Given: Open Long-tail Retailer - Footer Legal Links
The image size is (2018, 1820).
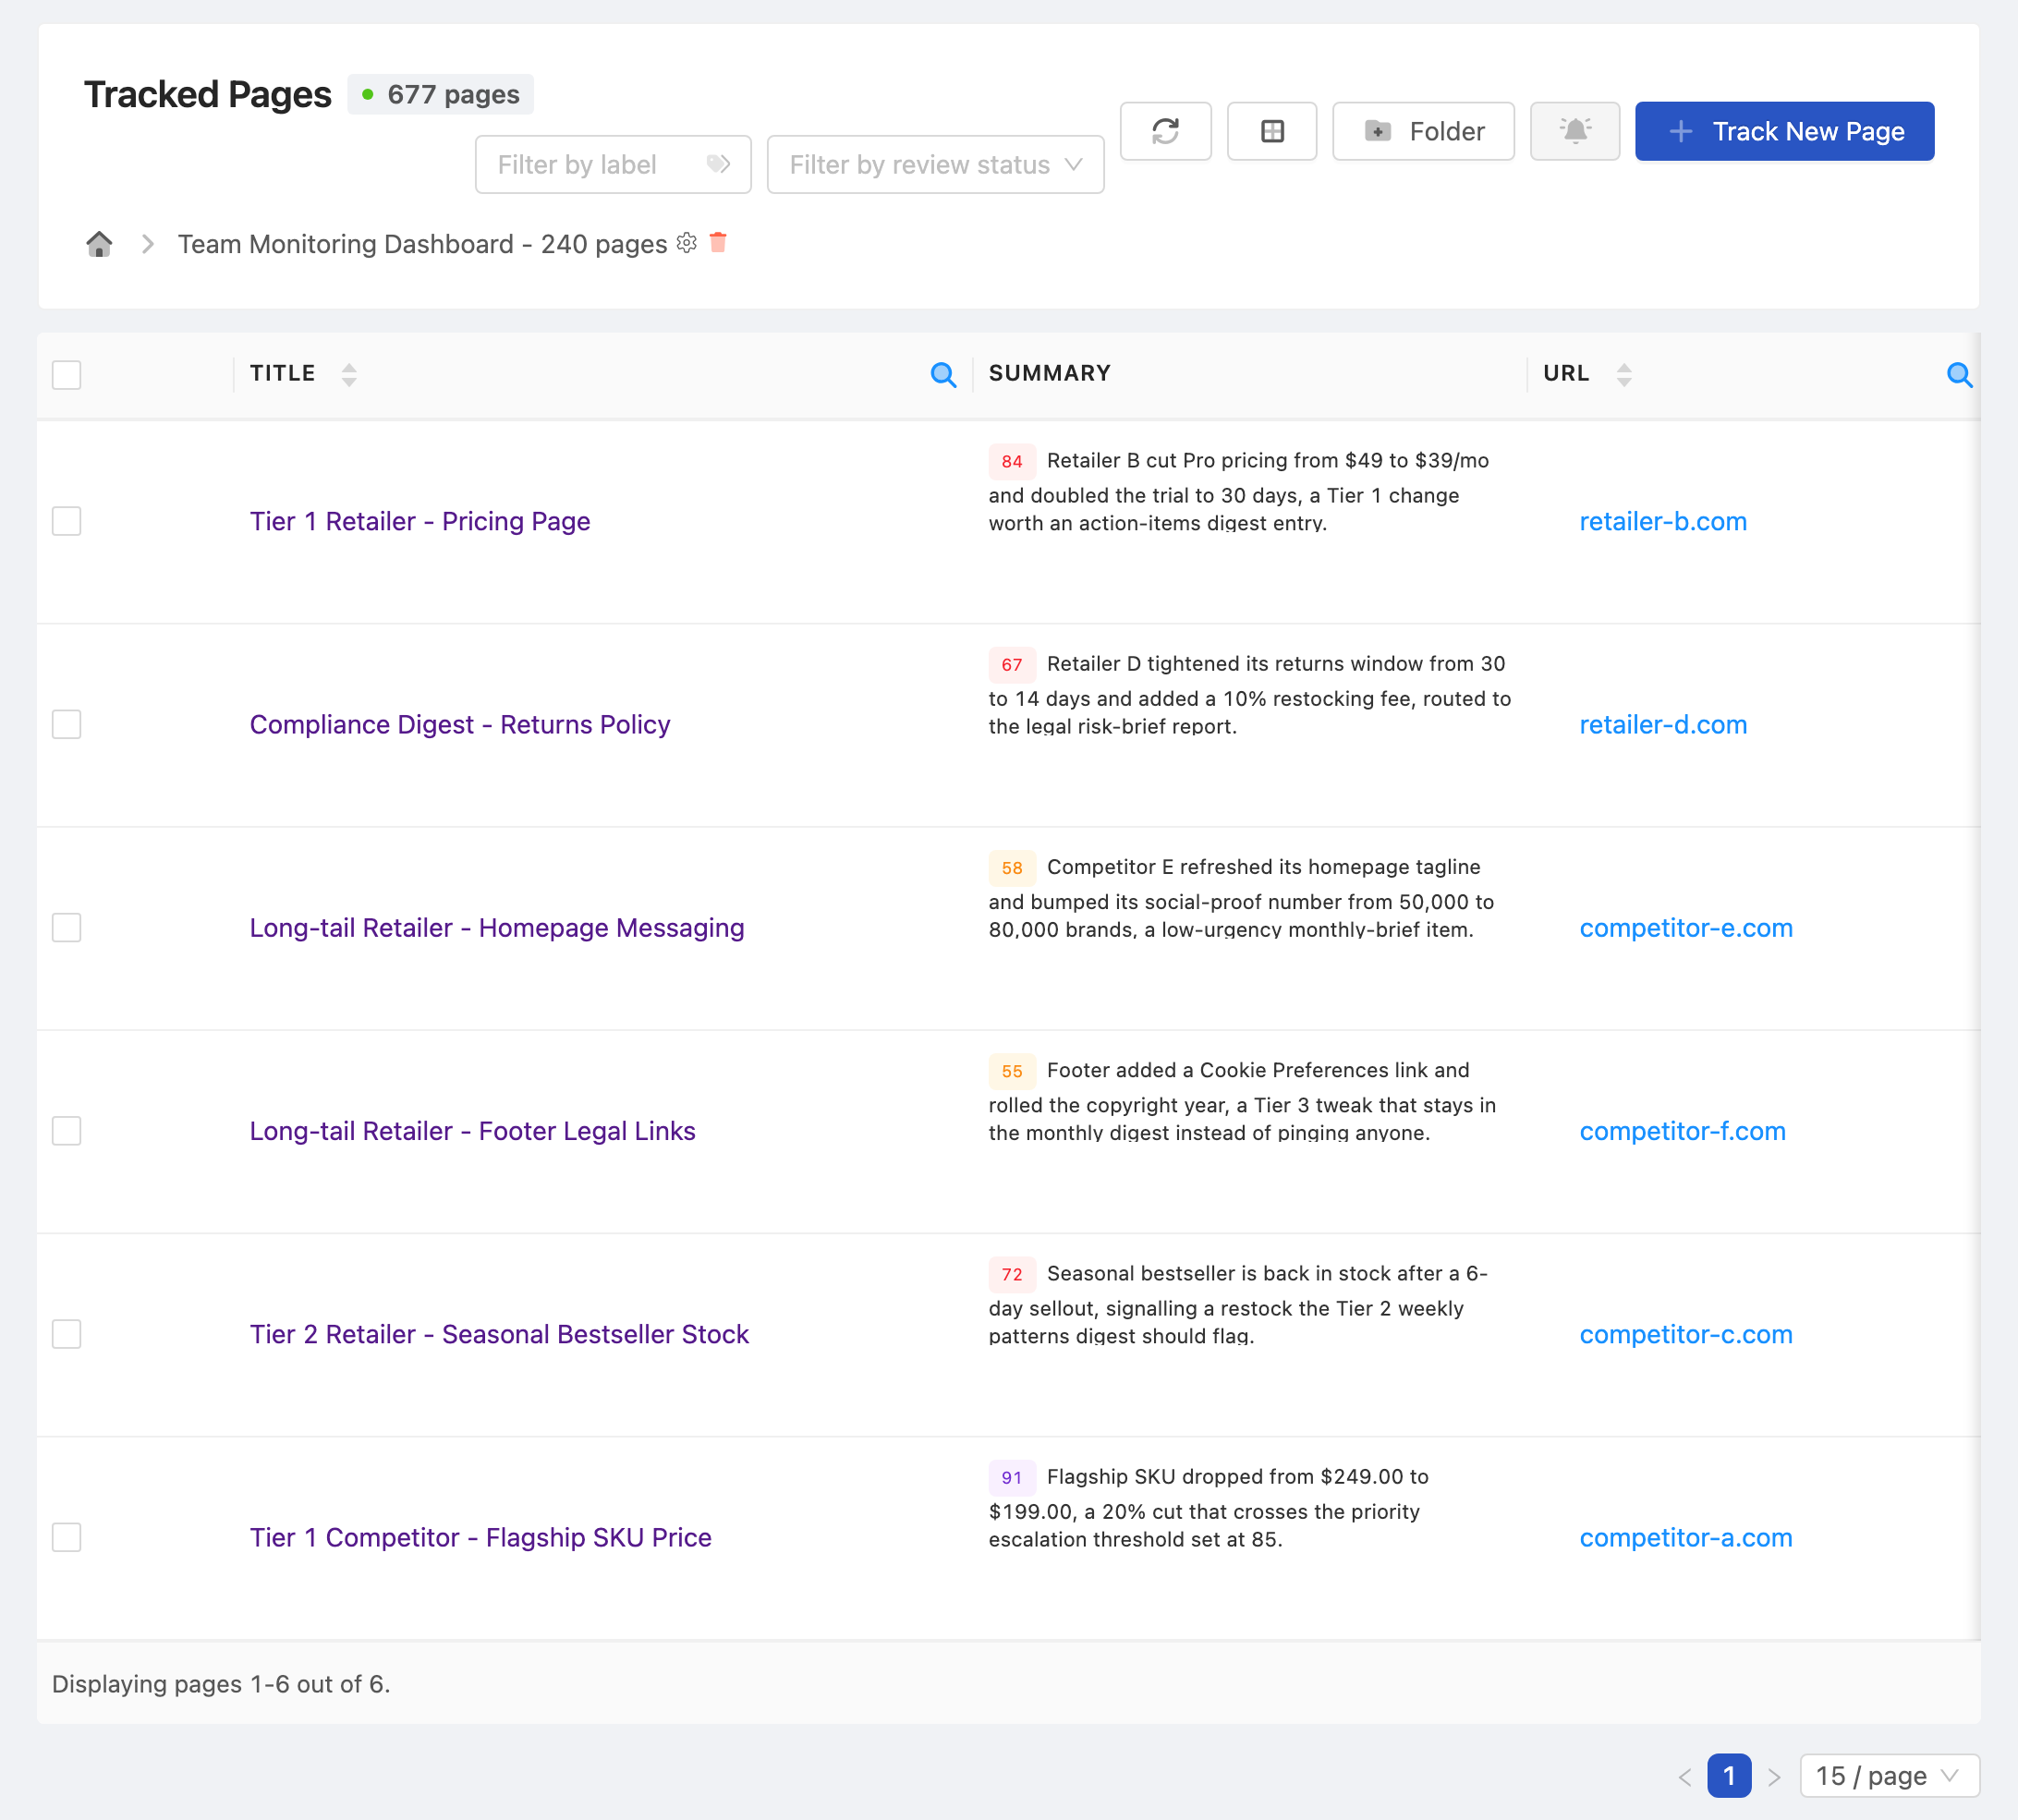Looking at the screenshot, I should coord(472,1131).
